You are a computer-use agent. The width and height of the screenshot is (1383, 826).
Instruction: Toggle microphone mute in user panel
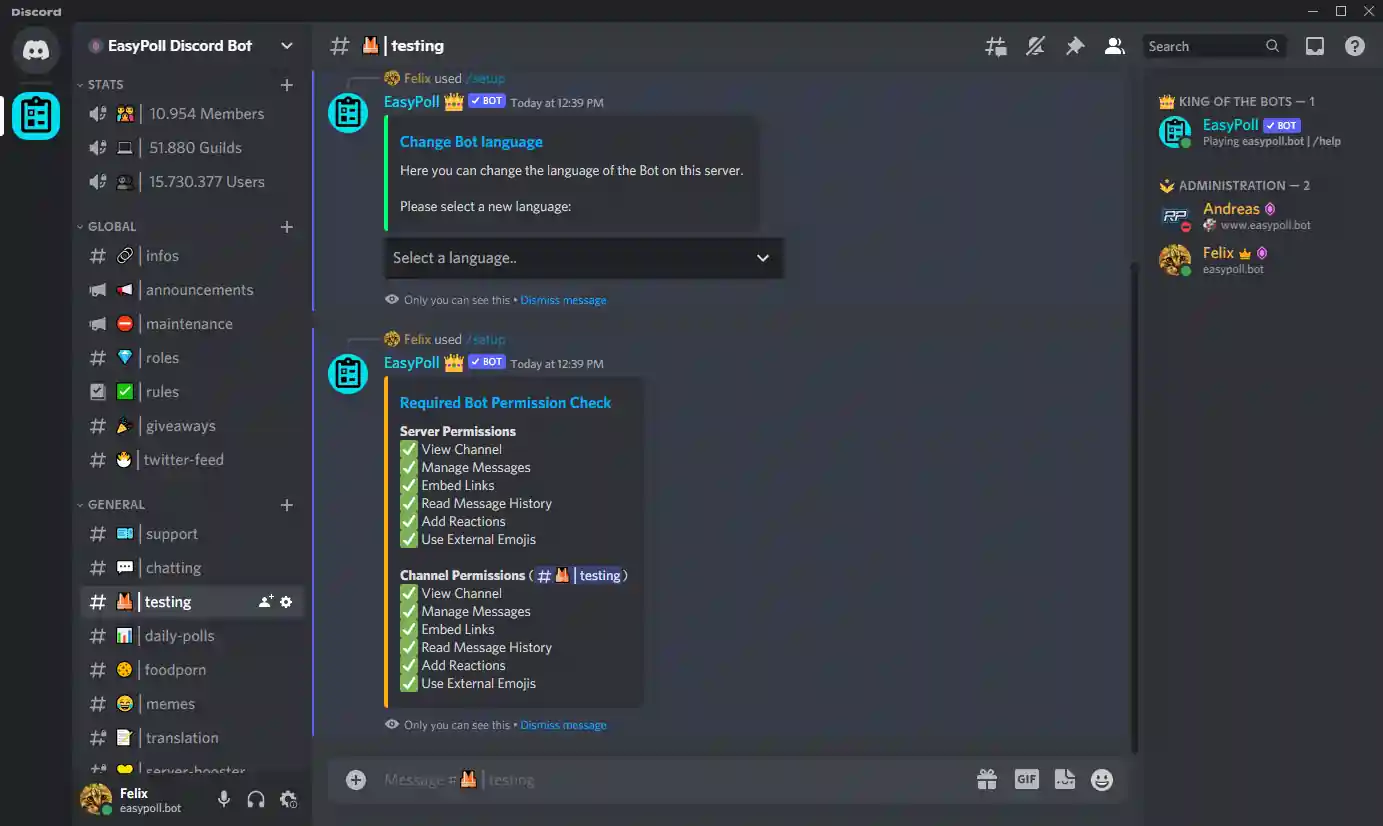(224, 799)
